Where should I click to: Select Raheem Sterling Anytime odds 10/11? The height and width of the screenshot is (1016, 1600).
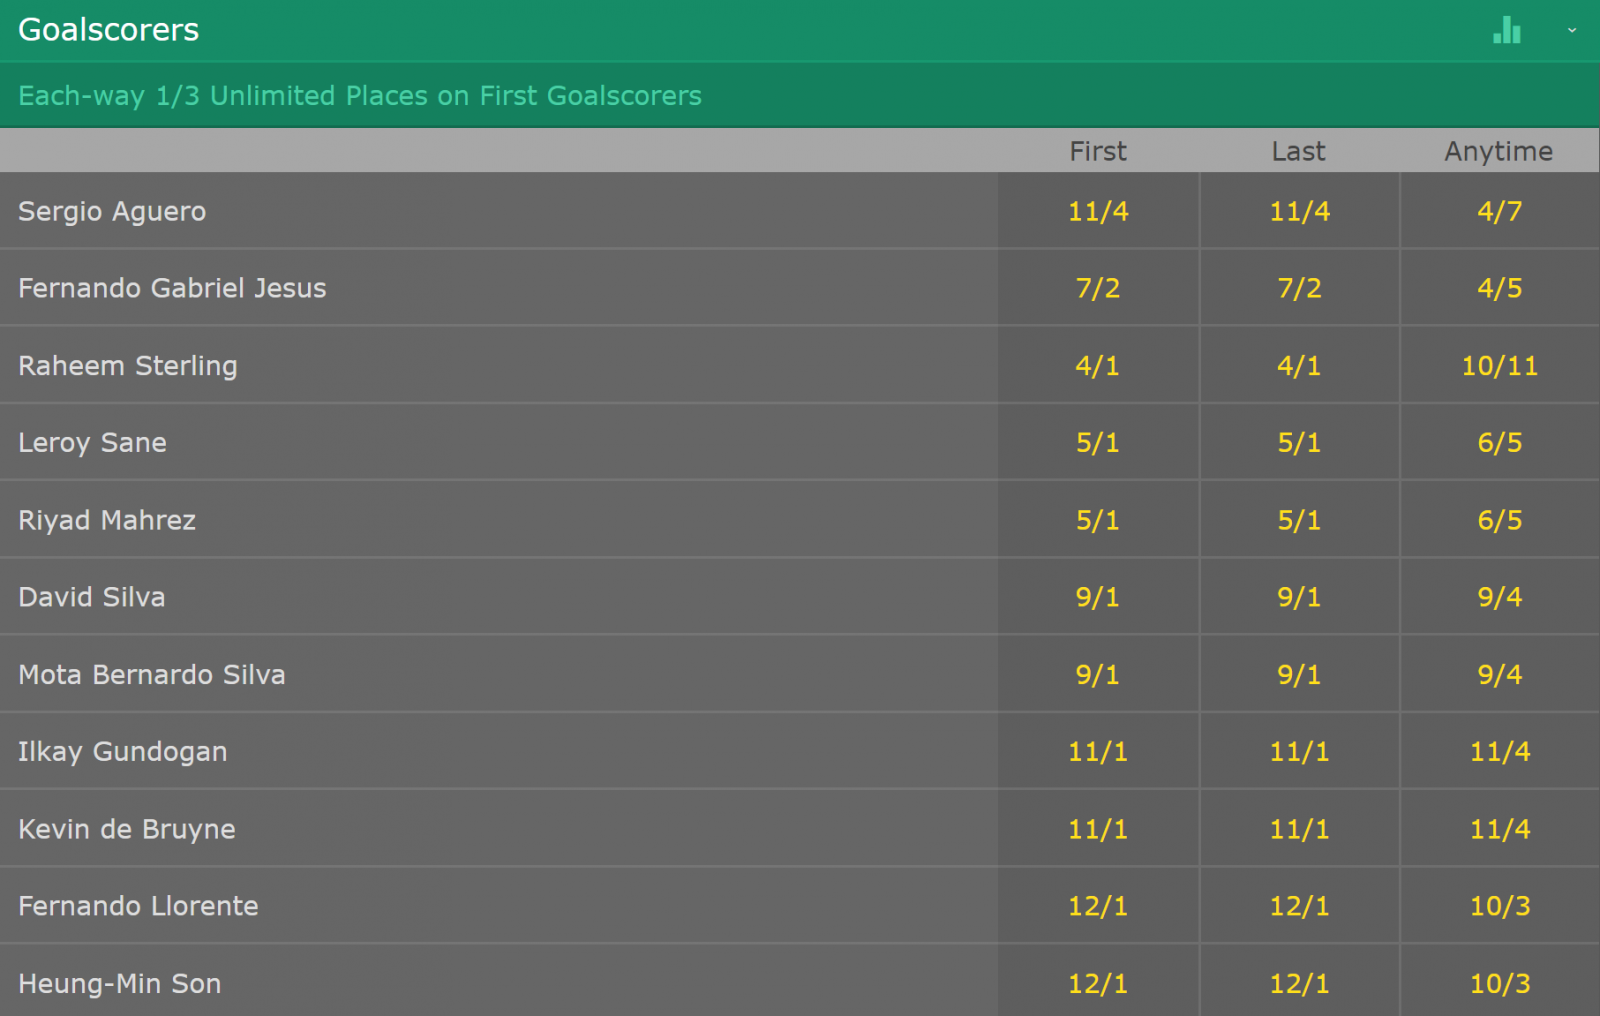pos(1499,366)
